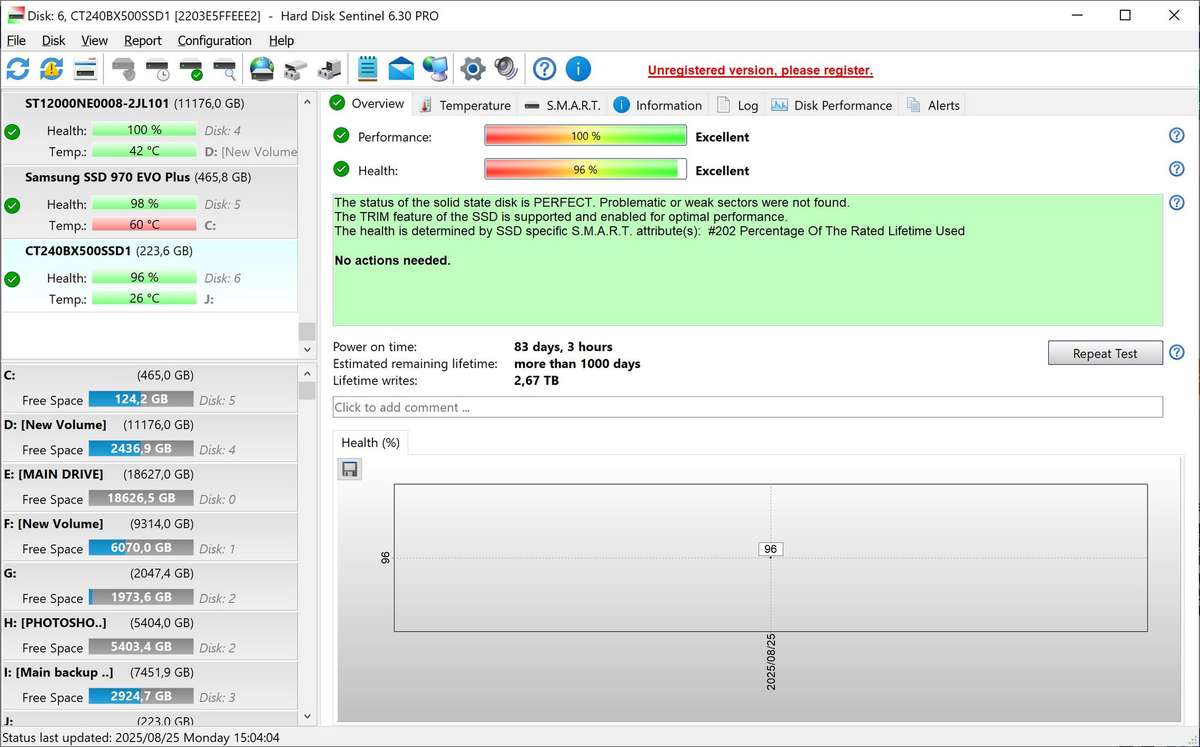
Task: Click the help icon beside Repeat Test
Action: coord(1177,353)
